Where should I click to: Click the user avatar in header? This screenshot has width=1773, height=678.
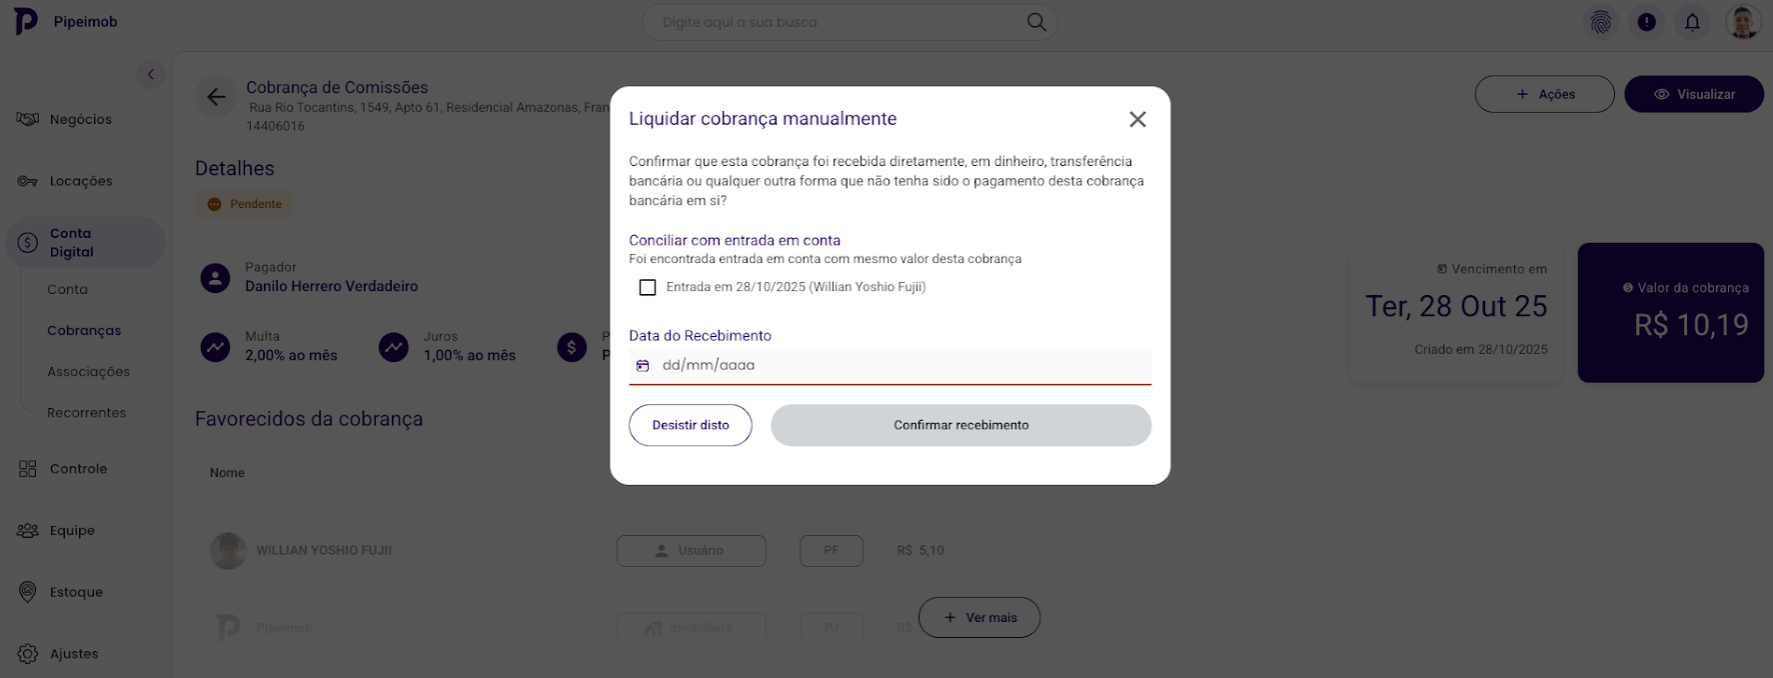tap(1743, 22)
